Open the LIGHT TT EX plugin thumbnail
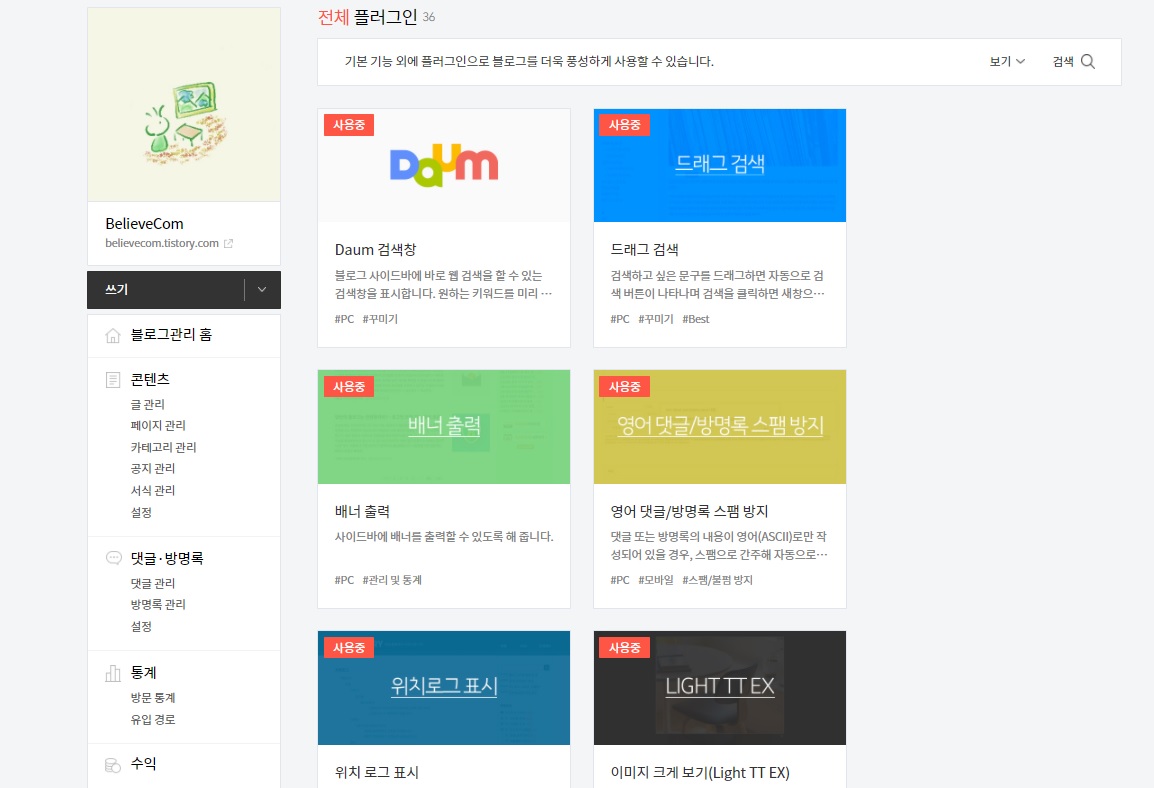1154x788 pixels. [720, 688]
